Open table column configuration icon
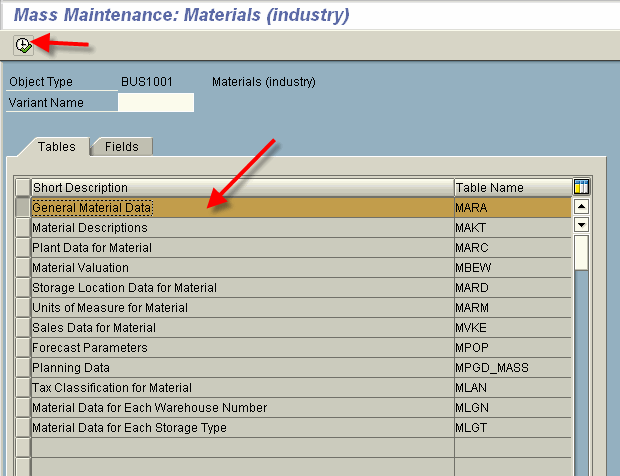Viewport: 620px width, 476px height. [x=581, y=187]
